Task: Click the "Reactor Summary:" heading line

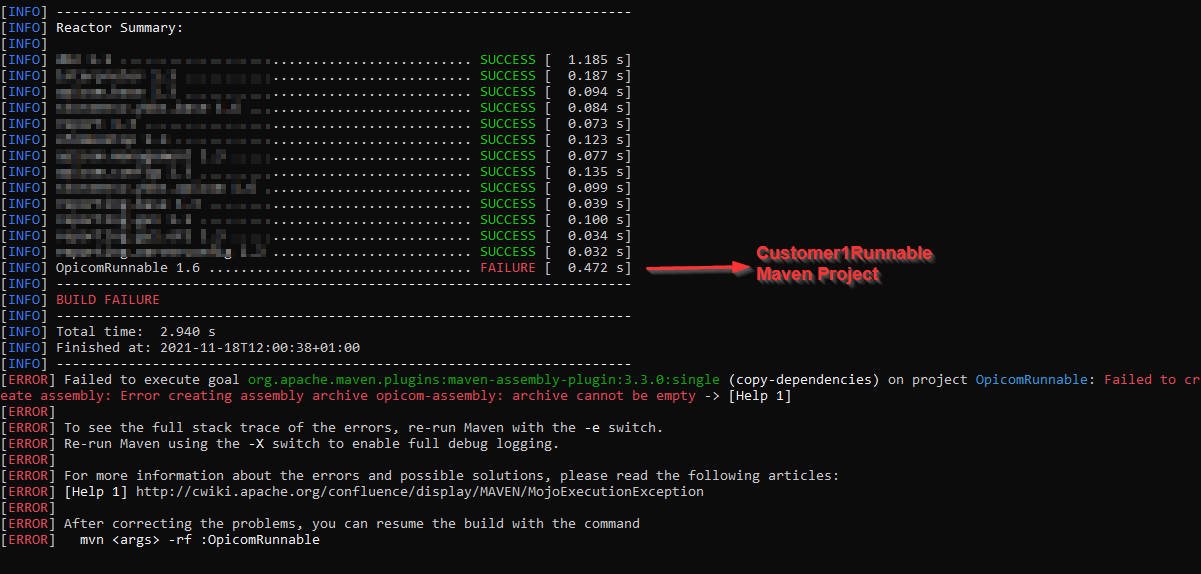Action: (x=120, y=28)
